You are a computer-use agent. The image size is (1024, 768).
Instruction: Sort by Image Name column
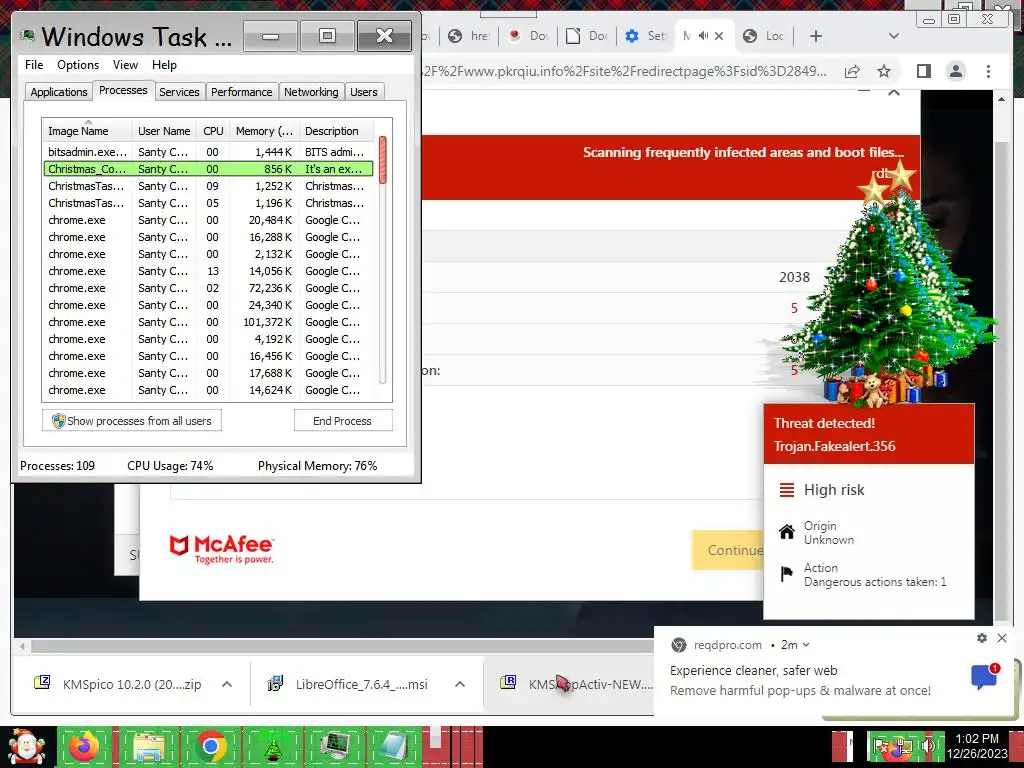click(87, 131)
